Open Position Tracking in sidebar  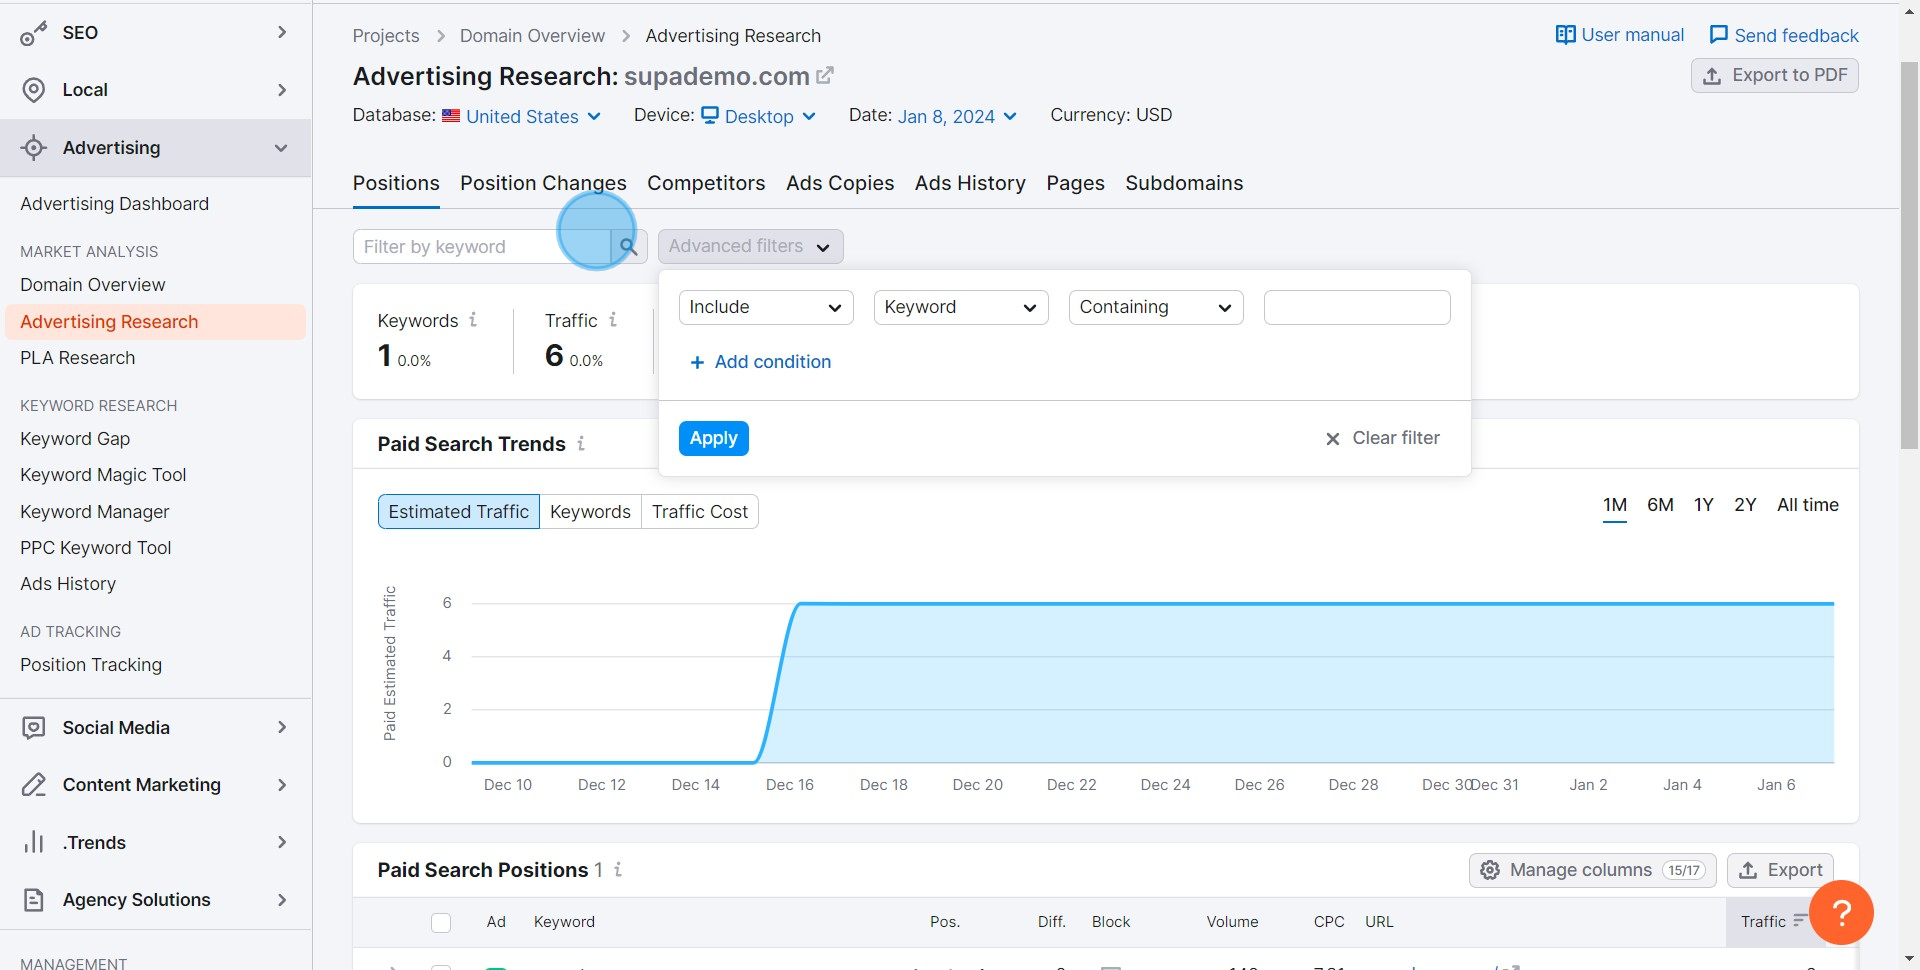[91, 665]
